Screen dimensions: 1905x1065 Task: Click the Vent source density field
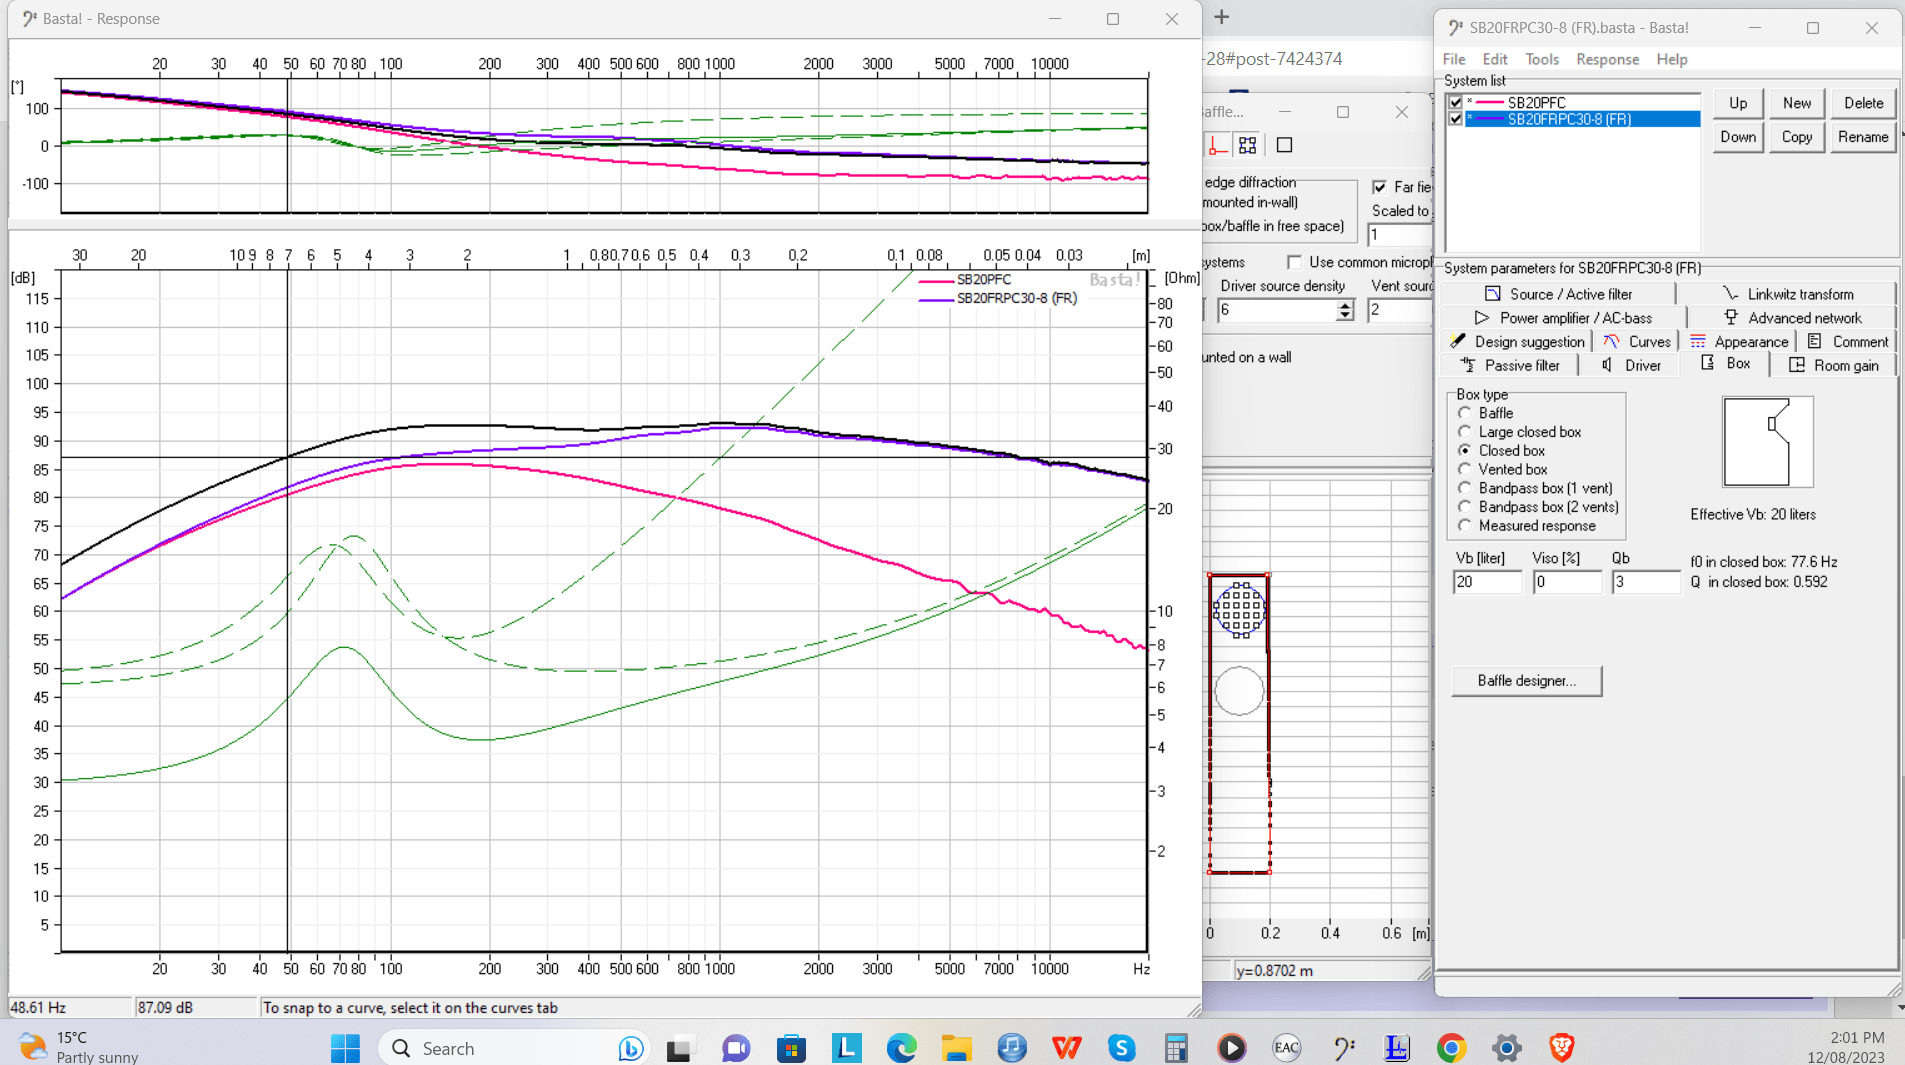click(x=1399, y=310)
